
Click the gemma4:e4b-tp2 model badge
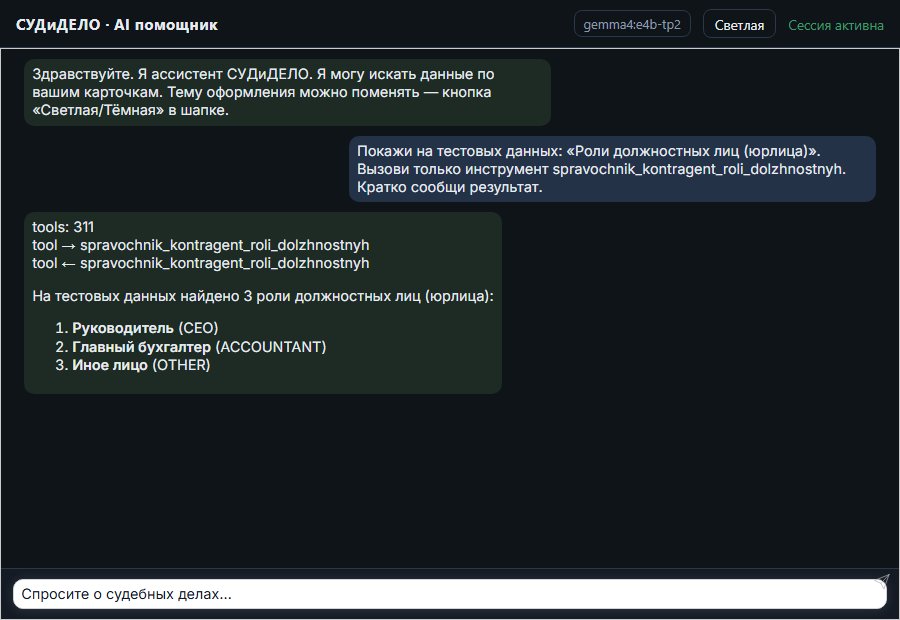click(632, 24)
